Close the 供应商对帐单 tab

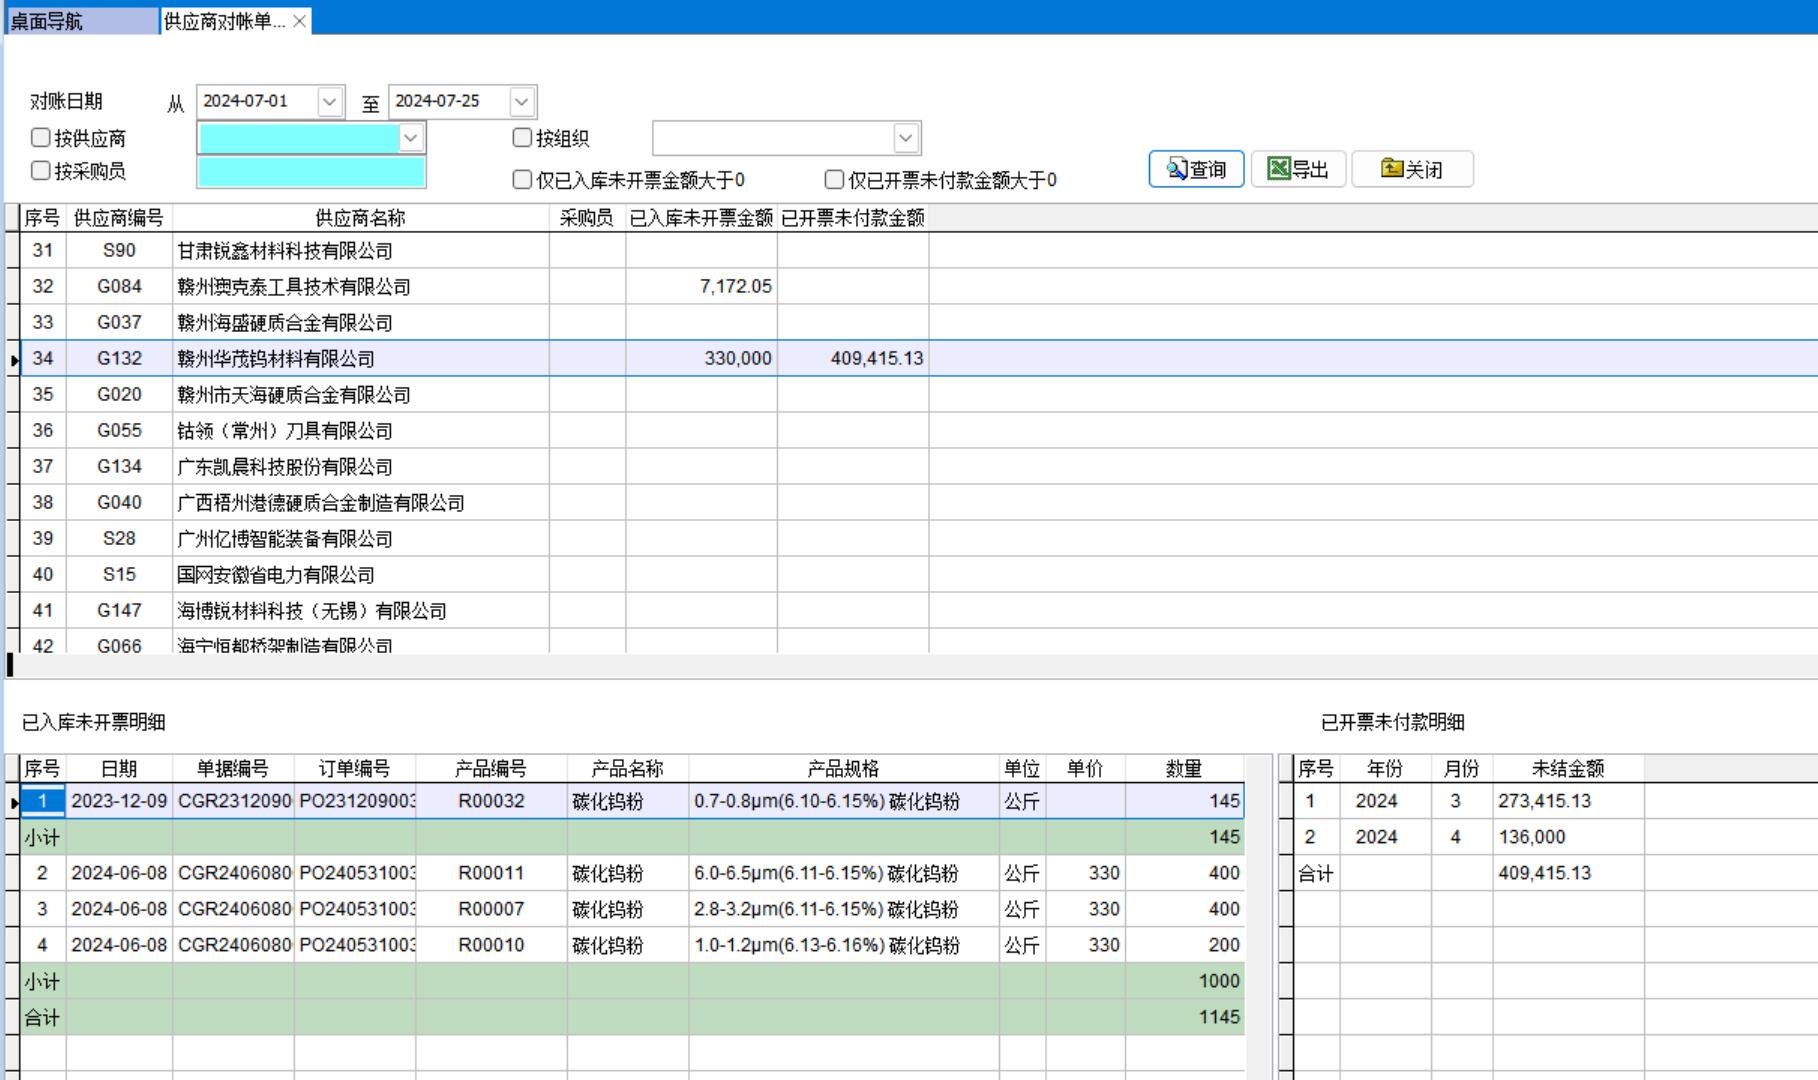pos(299,21)
